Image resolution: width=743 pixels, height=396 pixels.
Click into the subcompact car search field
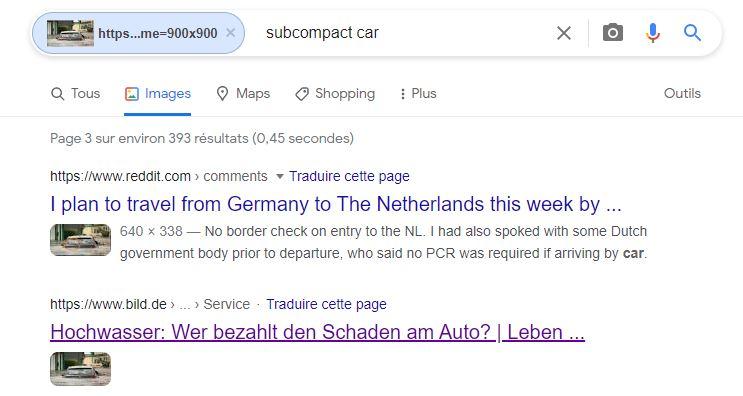click(x=403, y=33)
